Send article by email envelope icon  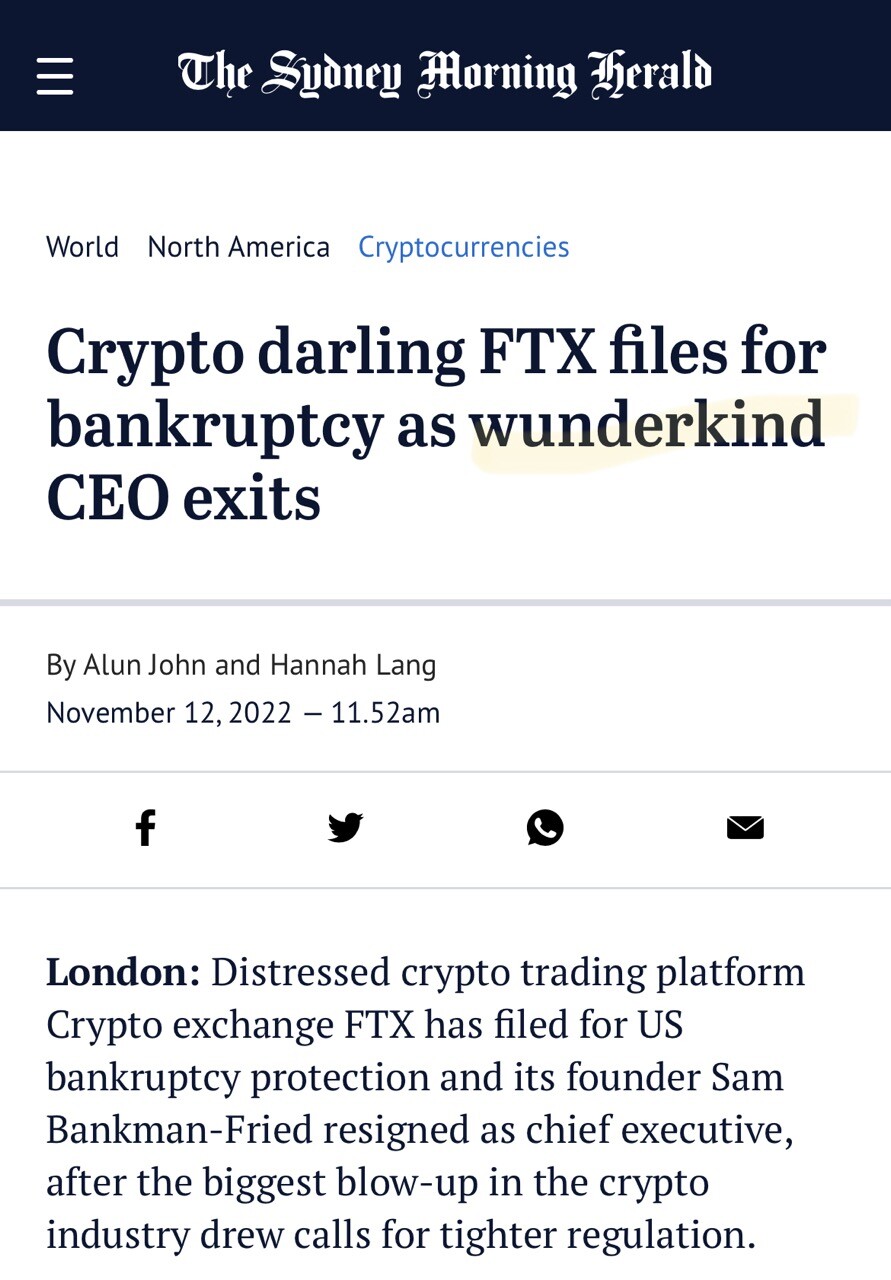click(x=745, y=828)
